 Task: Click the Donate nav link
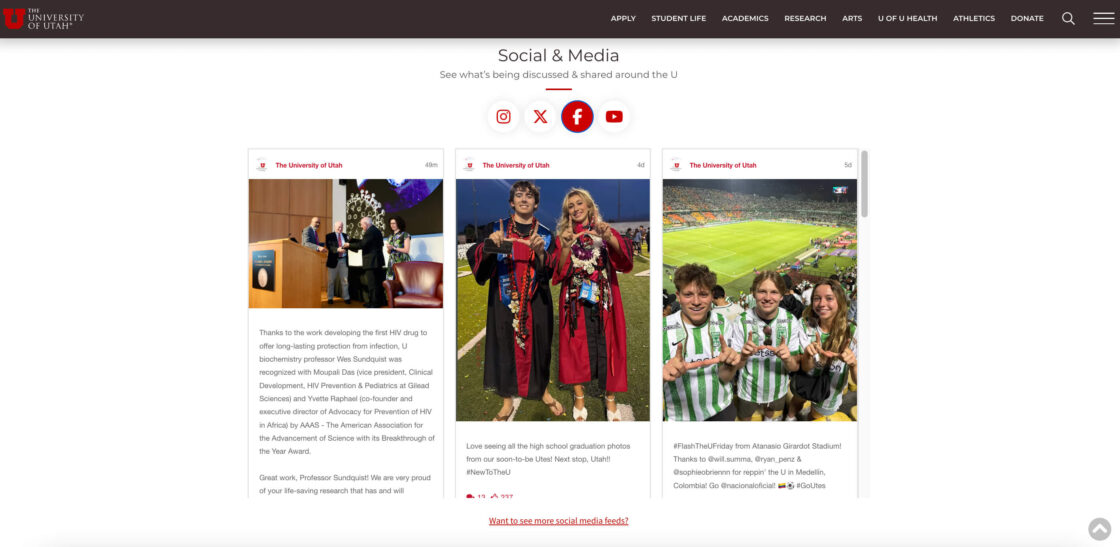click(x=1027, y=19)
